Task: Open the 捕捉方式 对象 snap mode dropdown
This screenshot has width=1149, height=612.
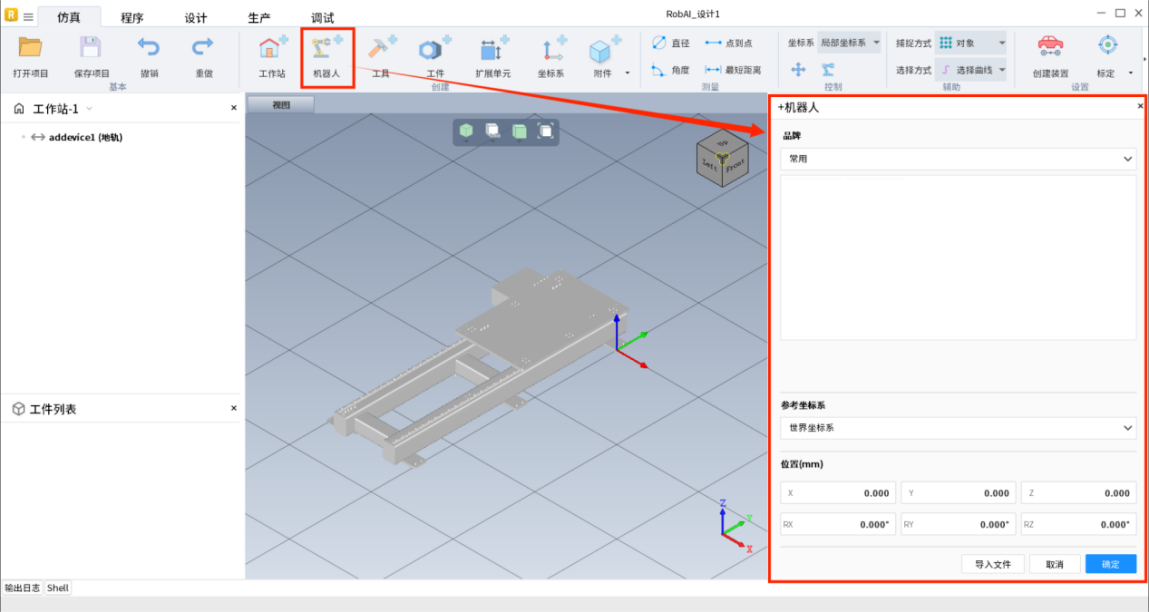Action: coord(971,43)
